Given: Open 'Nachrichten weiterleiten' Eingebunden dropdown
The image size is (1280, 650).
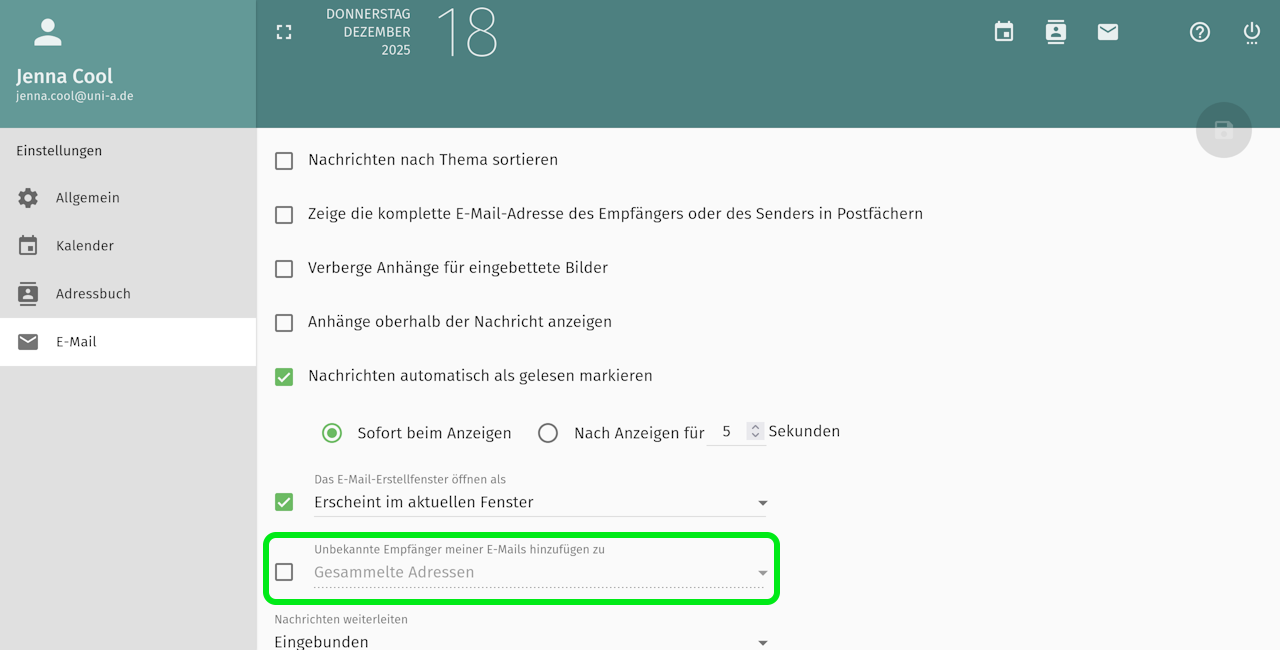Looking at the screenshot, I should [520, 642].
